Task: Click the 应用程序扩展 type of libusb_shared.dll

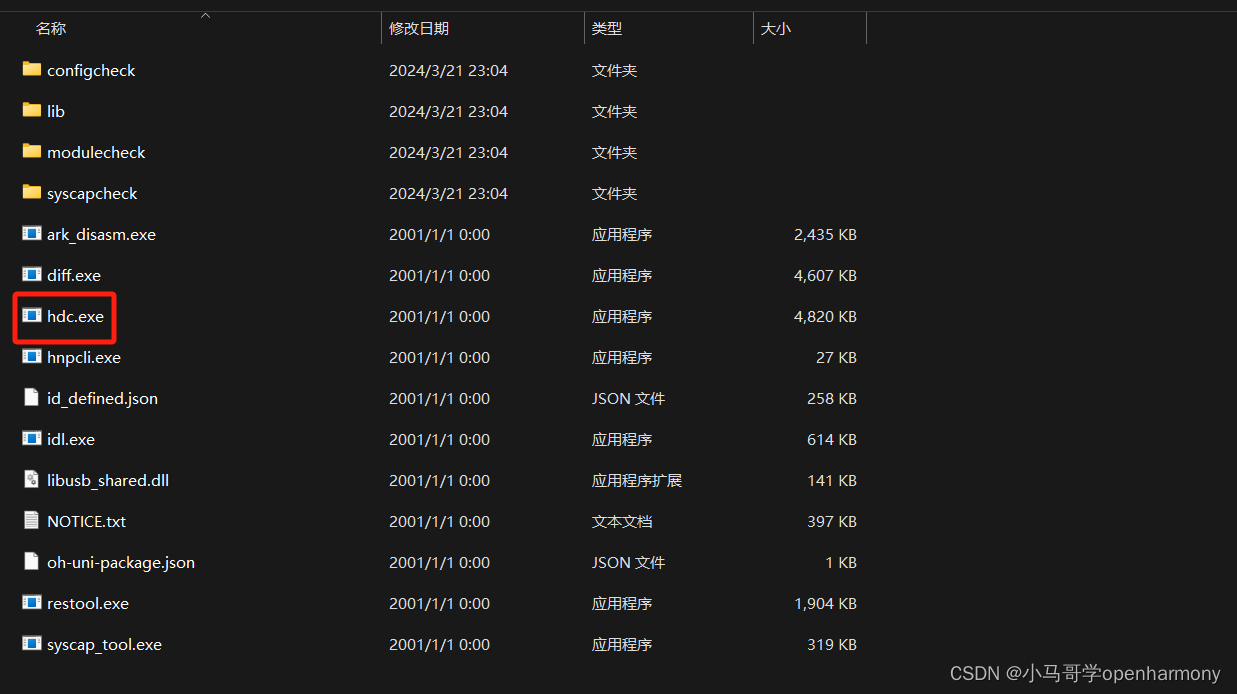Action: (637, 481)
